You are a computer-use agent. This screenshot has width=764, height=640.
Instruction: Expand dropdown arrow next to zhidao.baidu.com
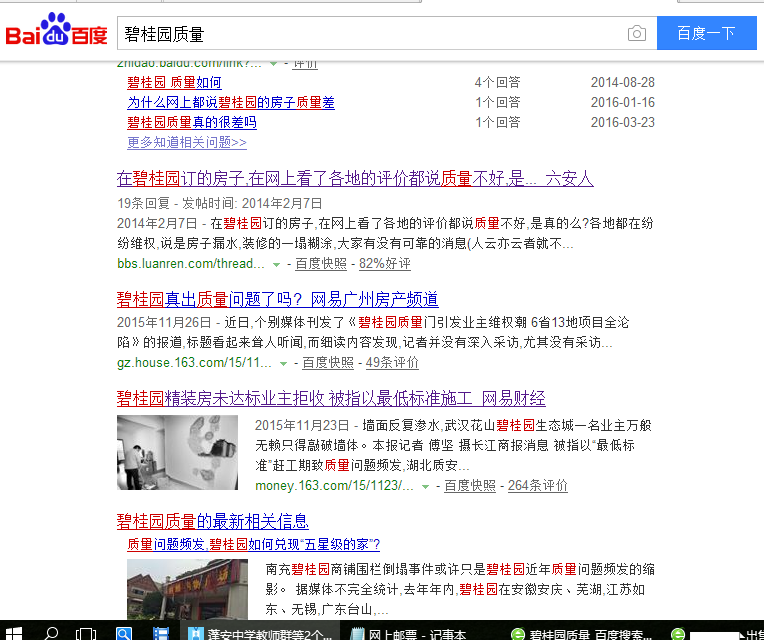[274, 63]
